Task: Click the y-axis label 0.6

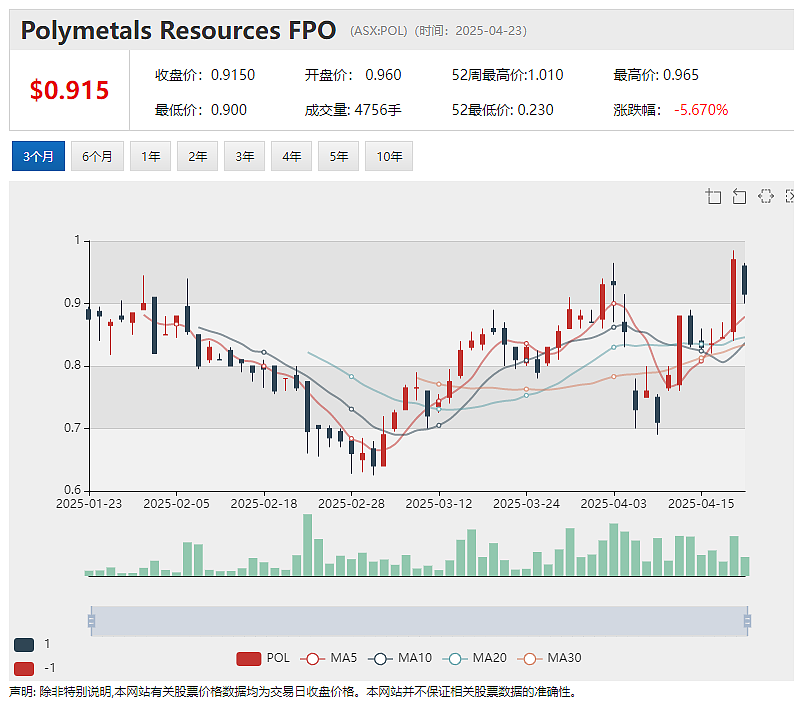Action: coord(72,490)
